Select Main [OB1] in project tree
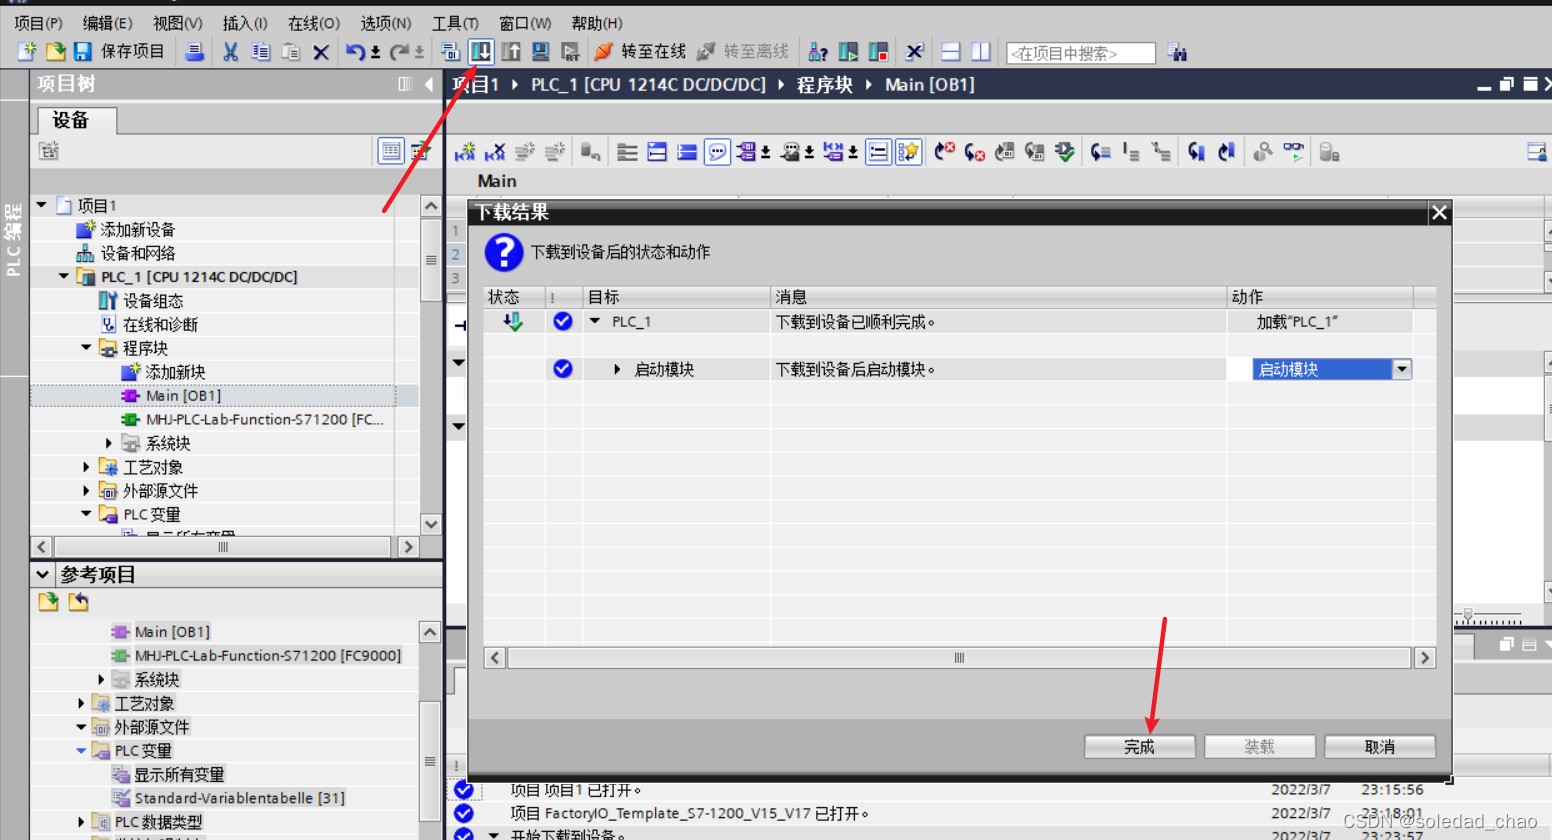The image size is (1552, 840). pos(183,395)
